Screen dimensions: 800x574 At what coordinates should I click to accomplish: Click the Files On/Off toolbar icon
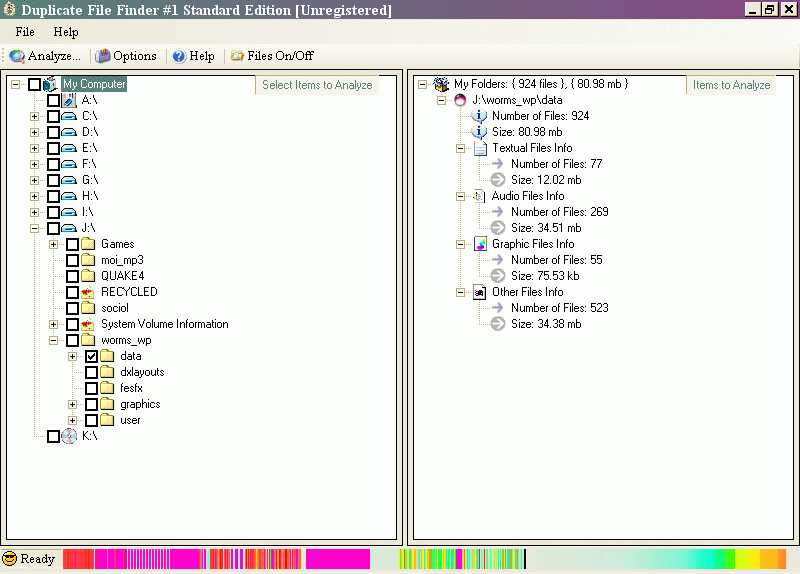(x=237, y=56)
